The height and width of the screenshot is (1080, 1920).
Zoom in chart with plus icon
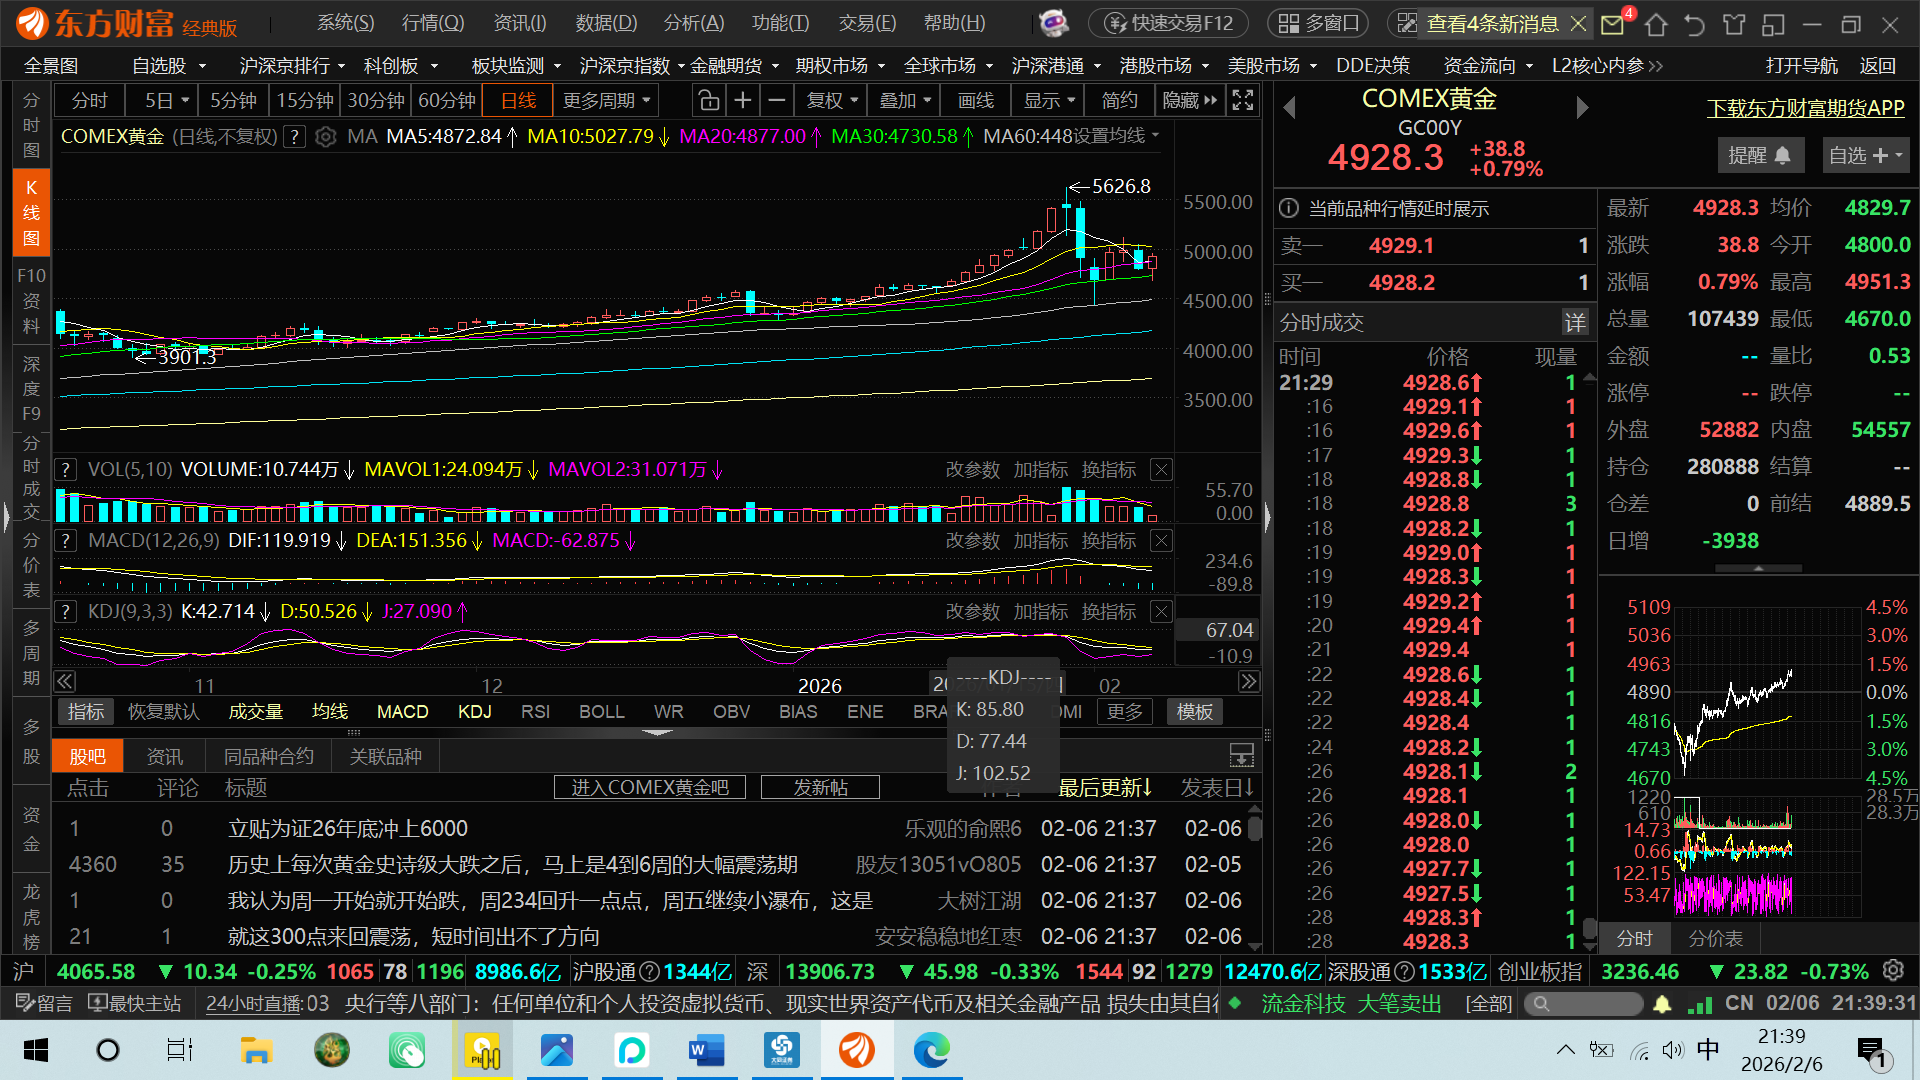742,101
